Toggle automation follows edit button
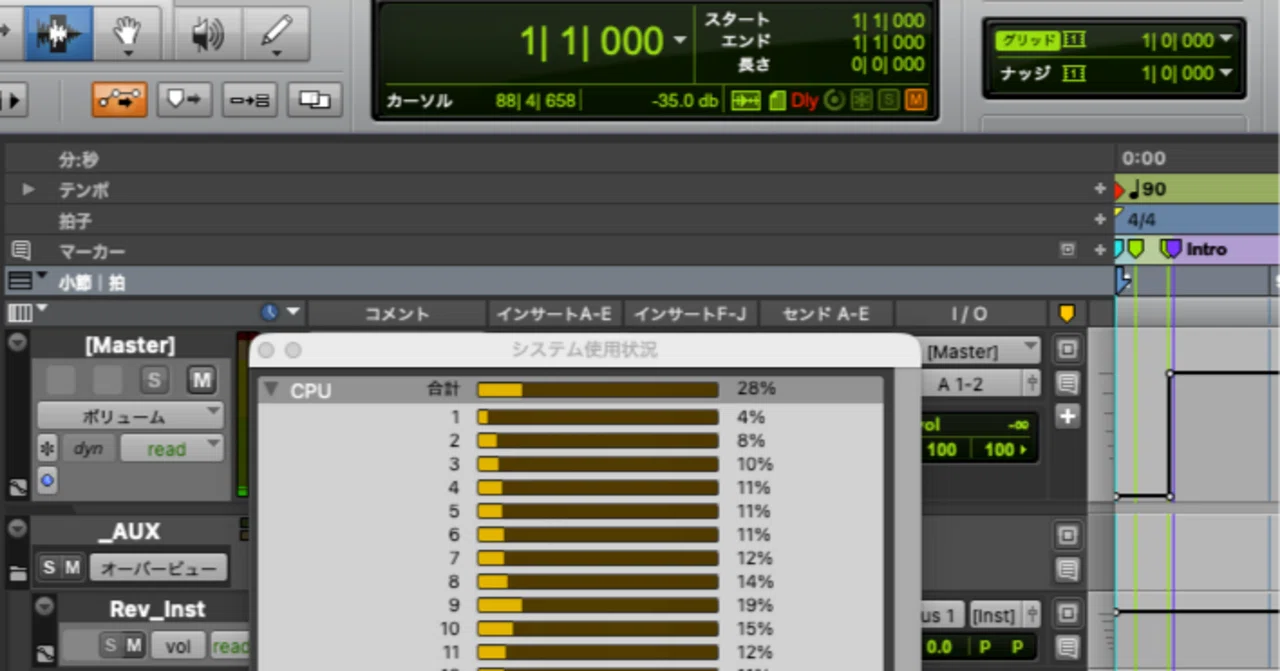This screenshot has height=671, width=1280. [120, 99]
